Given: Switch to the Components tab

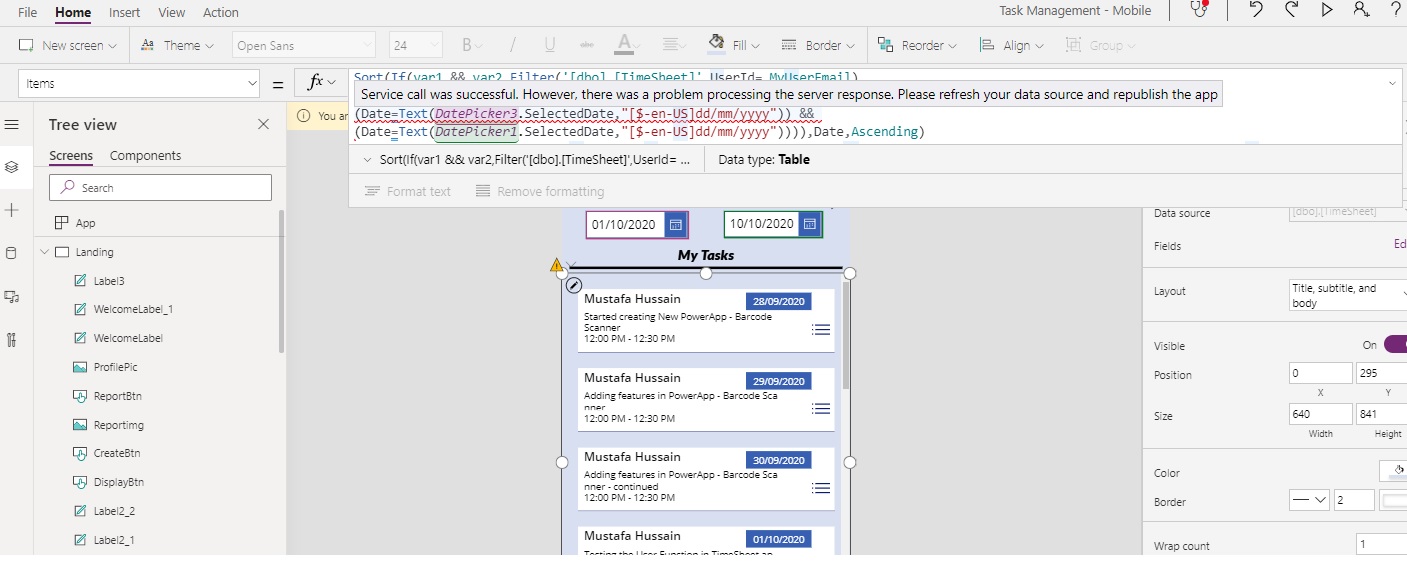Looking at the screenshot, I should point(145,156).
